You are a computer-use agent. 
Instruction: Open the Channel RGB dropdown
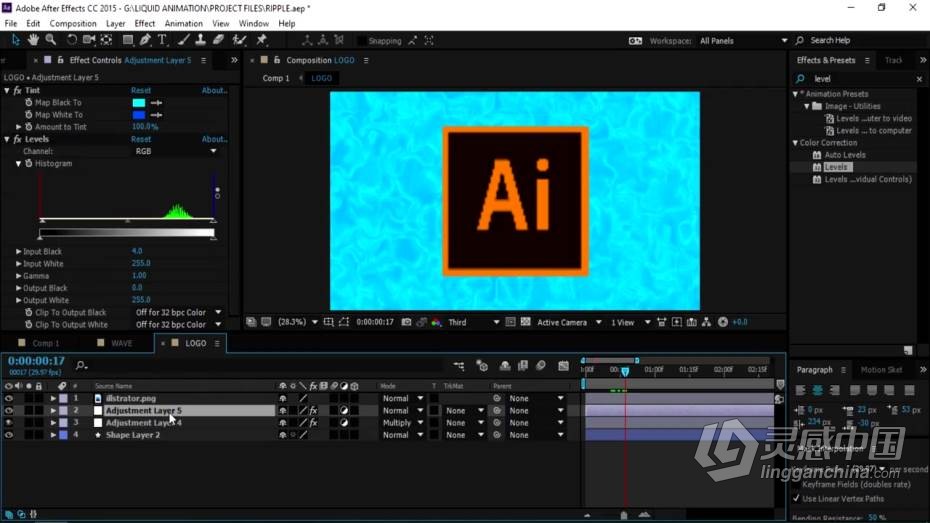pos(176,151)
